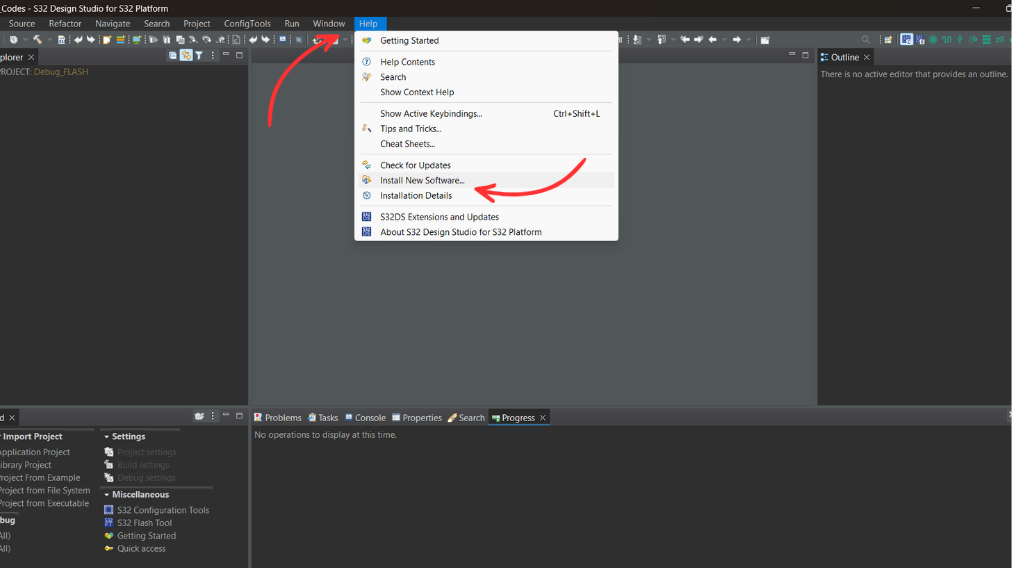Open the dashboard panel View Menu dots
This screenshot has width=1012, height=568.
[x=212, y=416]
